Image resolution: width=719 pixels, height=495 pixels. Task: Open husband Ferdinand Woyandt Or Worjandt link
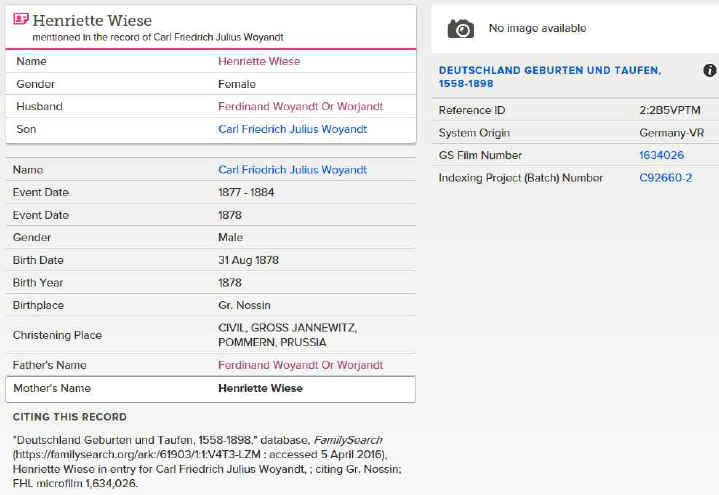tap(300, 106)
